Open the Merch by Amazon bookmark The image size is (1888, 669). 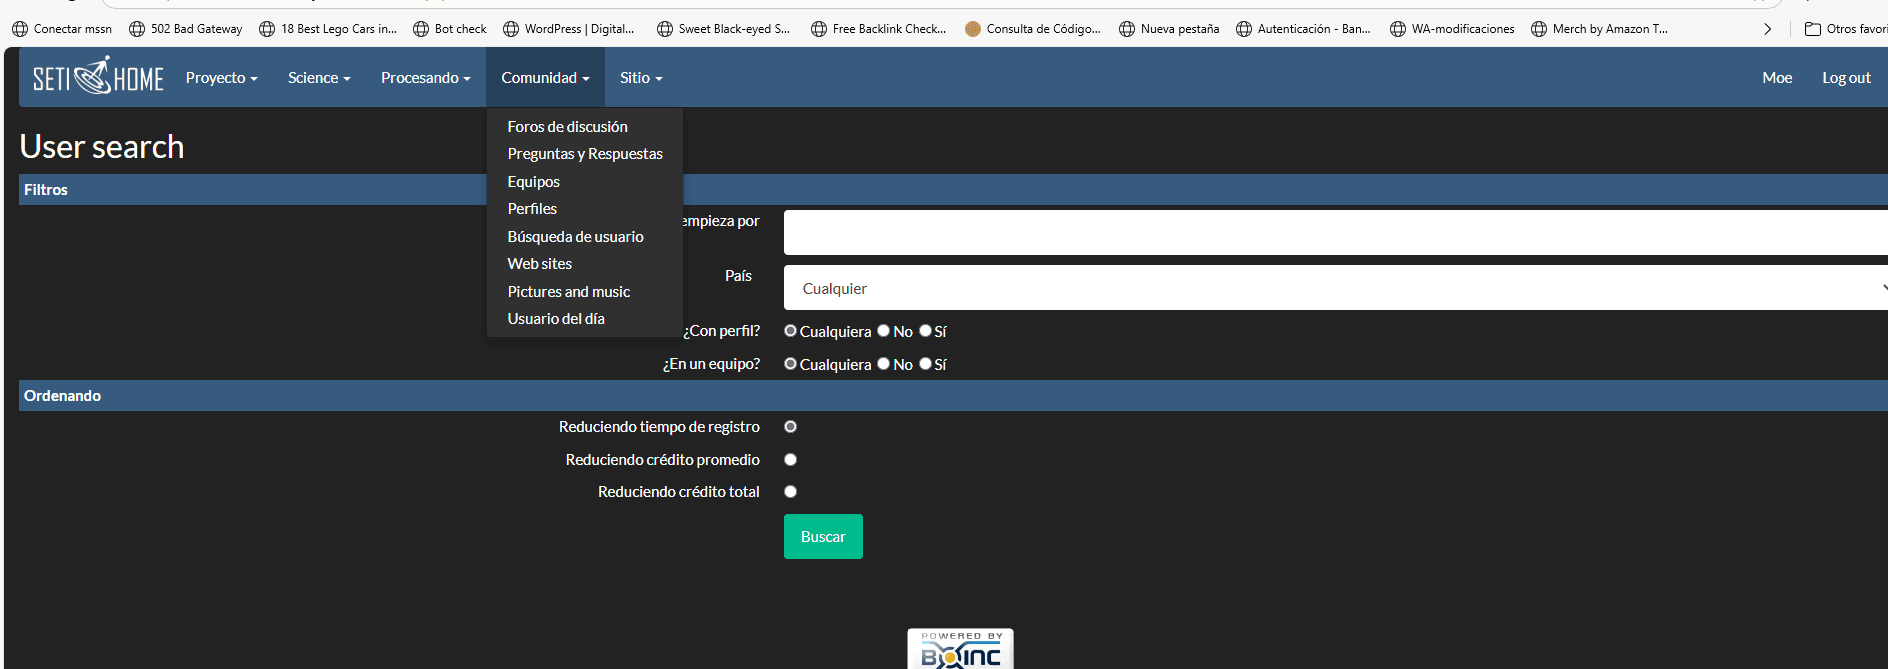coord(1600,29)
